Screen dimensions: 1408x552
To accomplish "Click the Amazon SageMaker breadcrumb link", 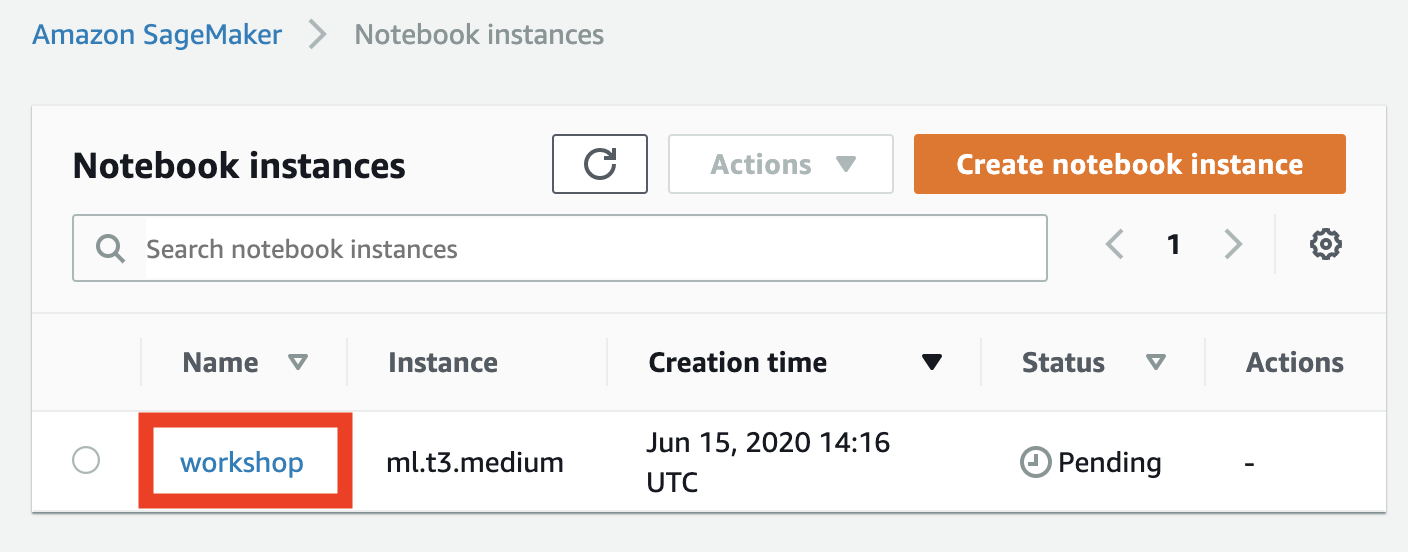I will [157, 35].
